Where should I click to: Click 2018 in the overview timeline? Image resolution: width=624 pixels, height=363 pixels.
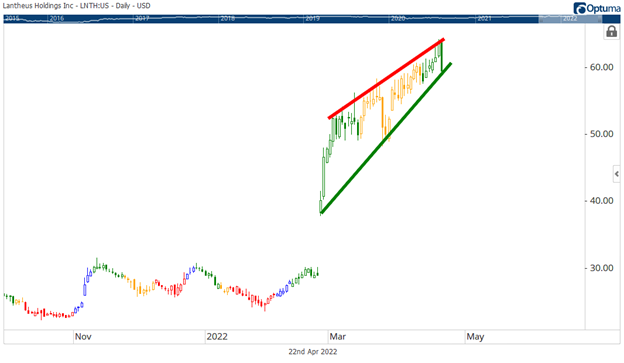[227, 18]
